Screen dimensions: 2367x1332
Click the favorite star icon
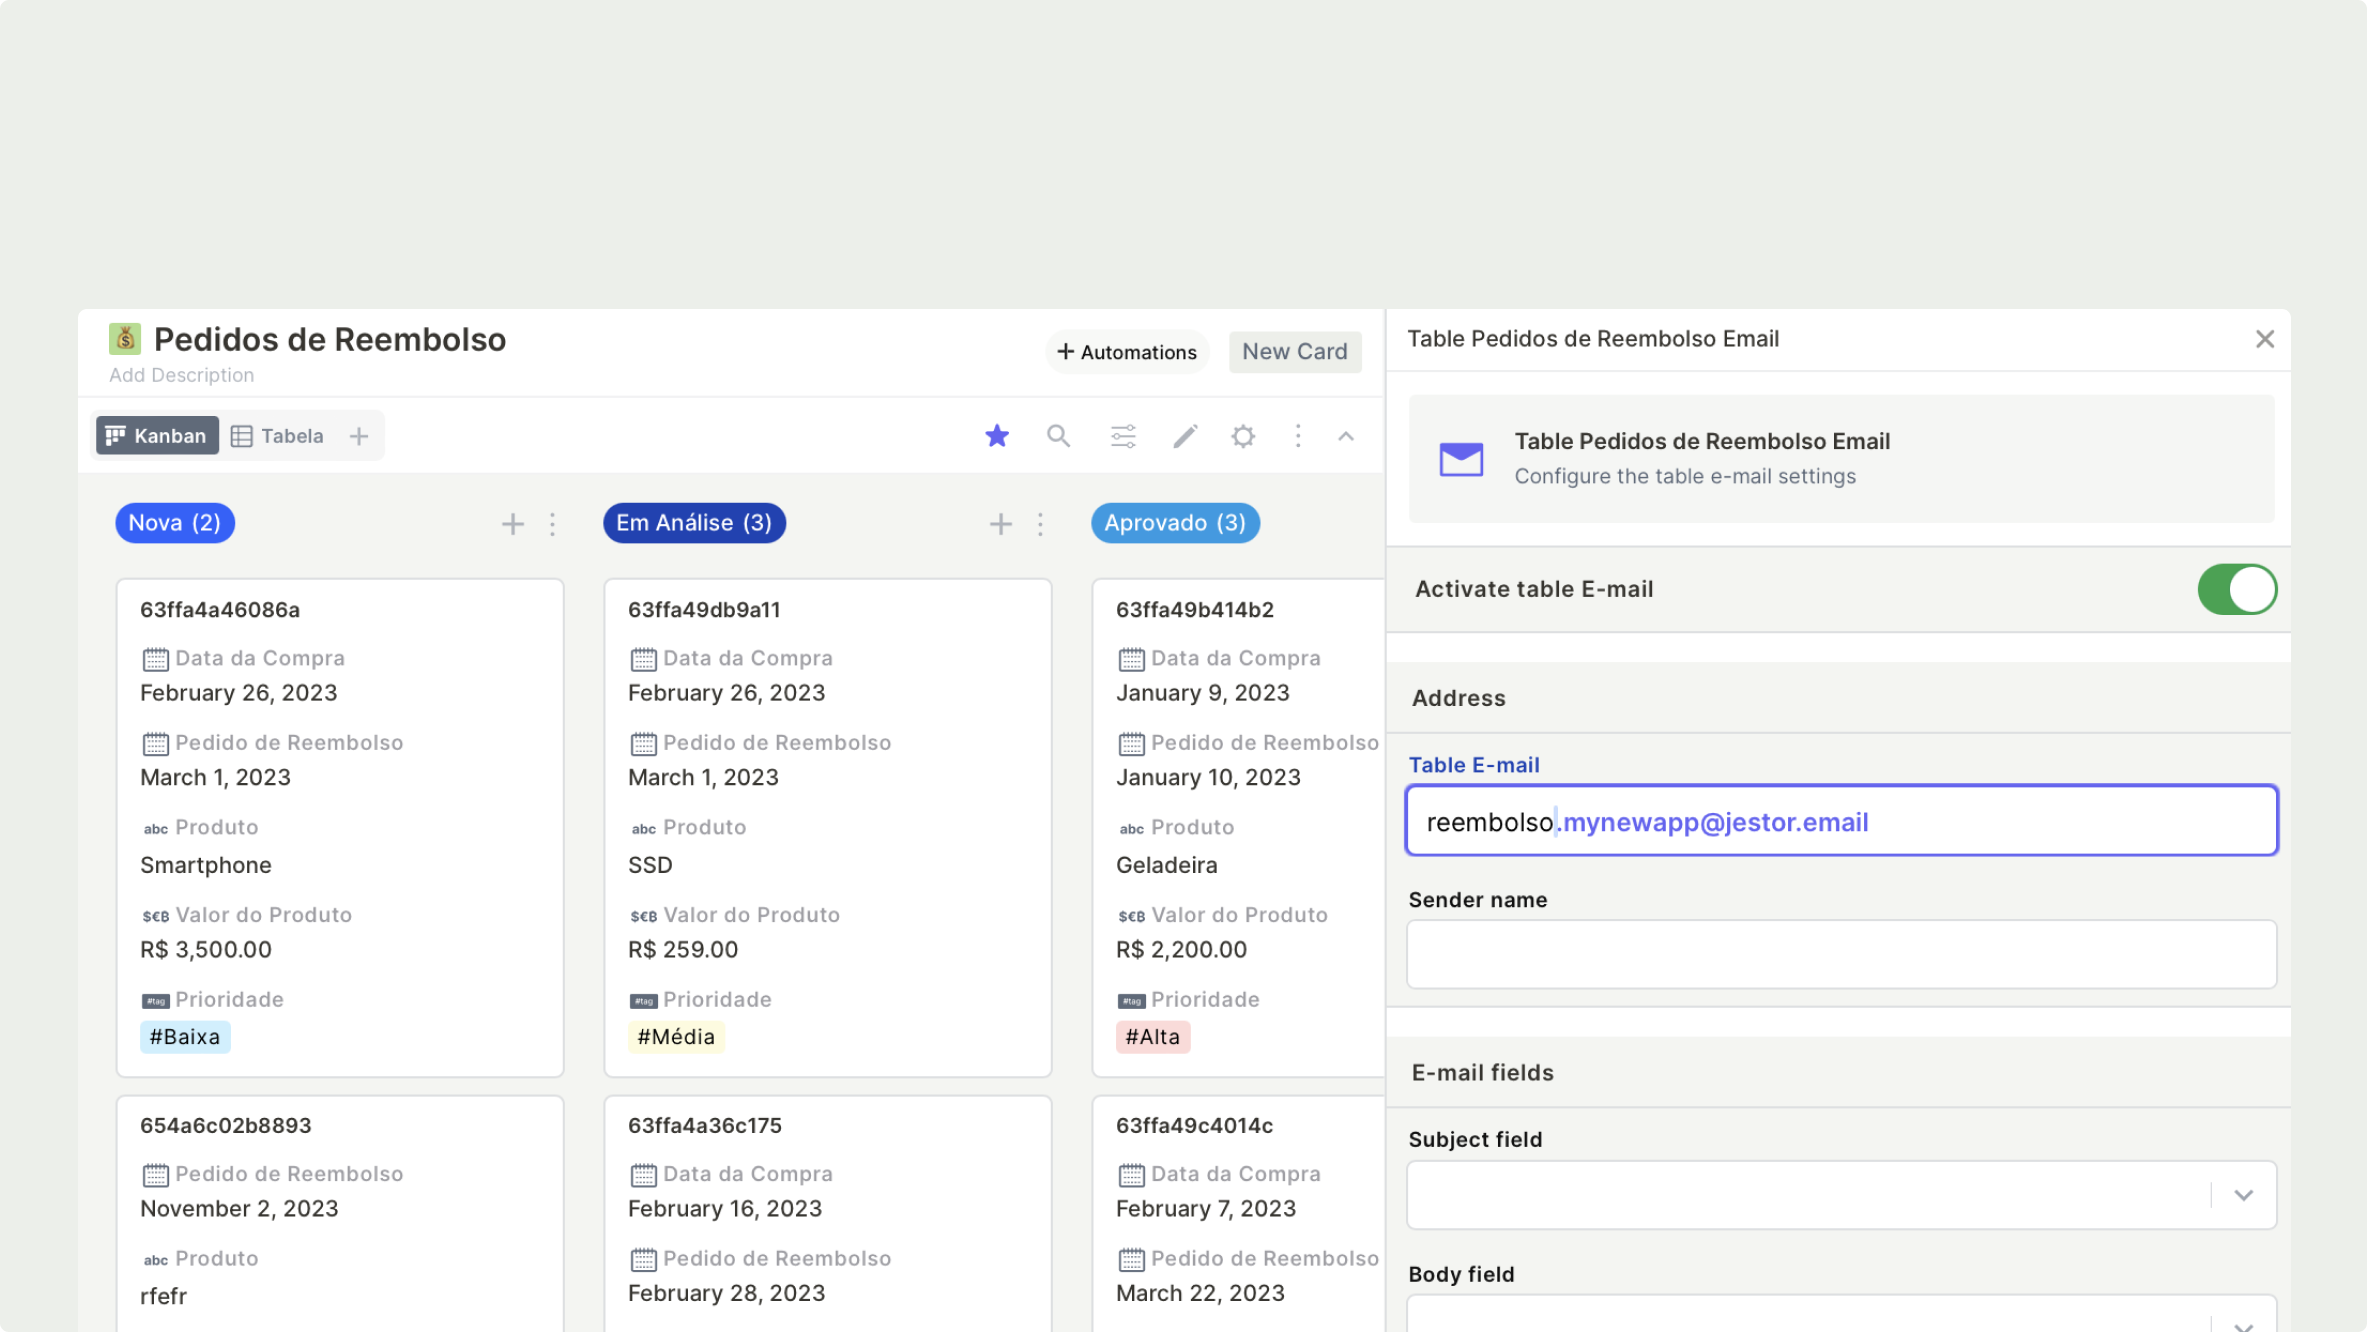(996, 436)
